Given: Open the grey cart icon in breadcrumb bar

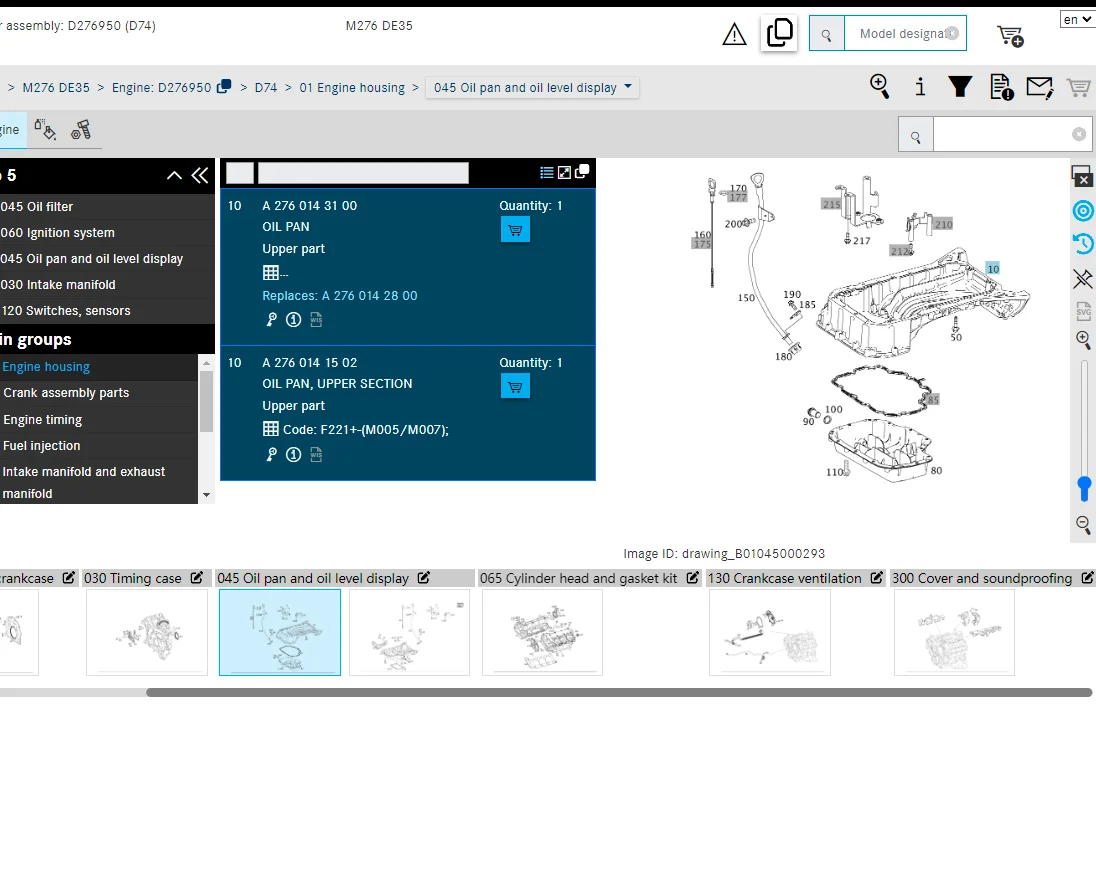Looking at the screenshot, I should coord(1079,87).
